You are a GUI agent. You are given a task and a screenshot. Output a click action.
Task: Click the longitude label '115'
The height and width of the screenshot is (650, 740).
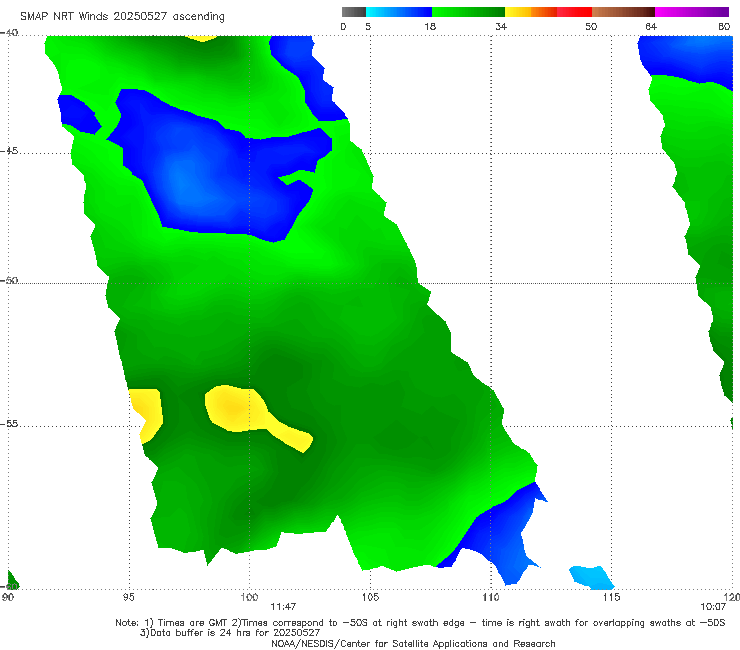[611, 597]
